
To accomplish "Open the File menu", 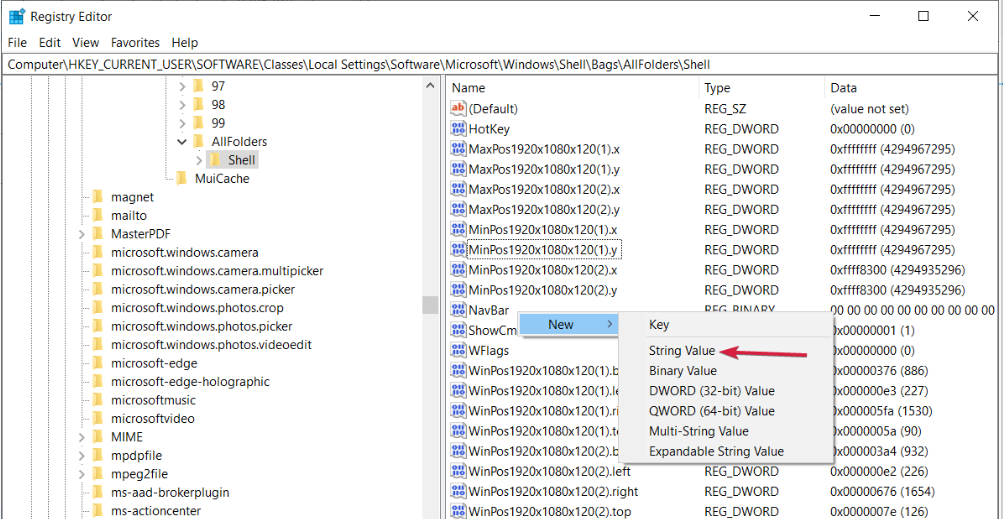I will (17, 43).
